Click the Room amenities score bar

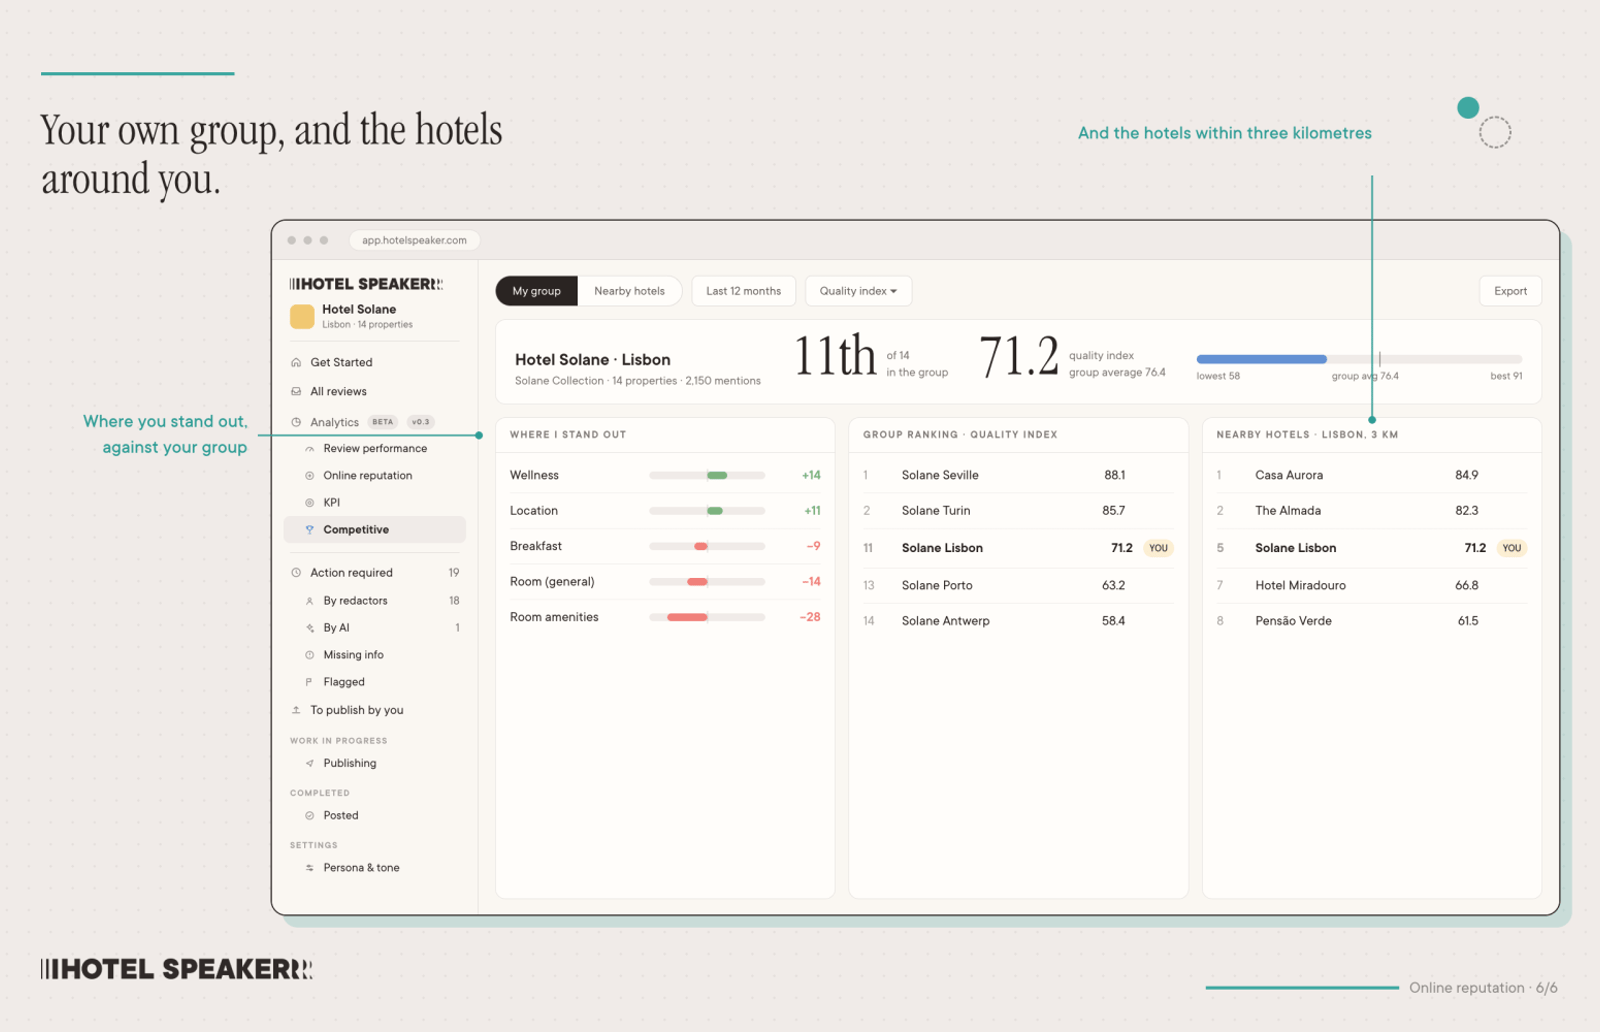707,618
